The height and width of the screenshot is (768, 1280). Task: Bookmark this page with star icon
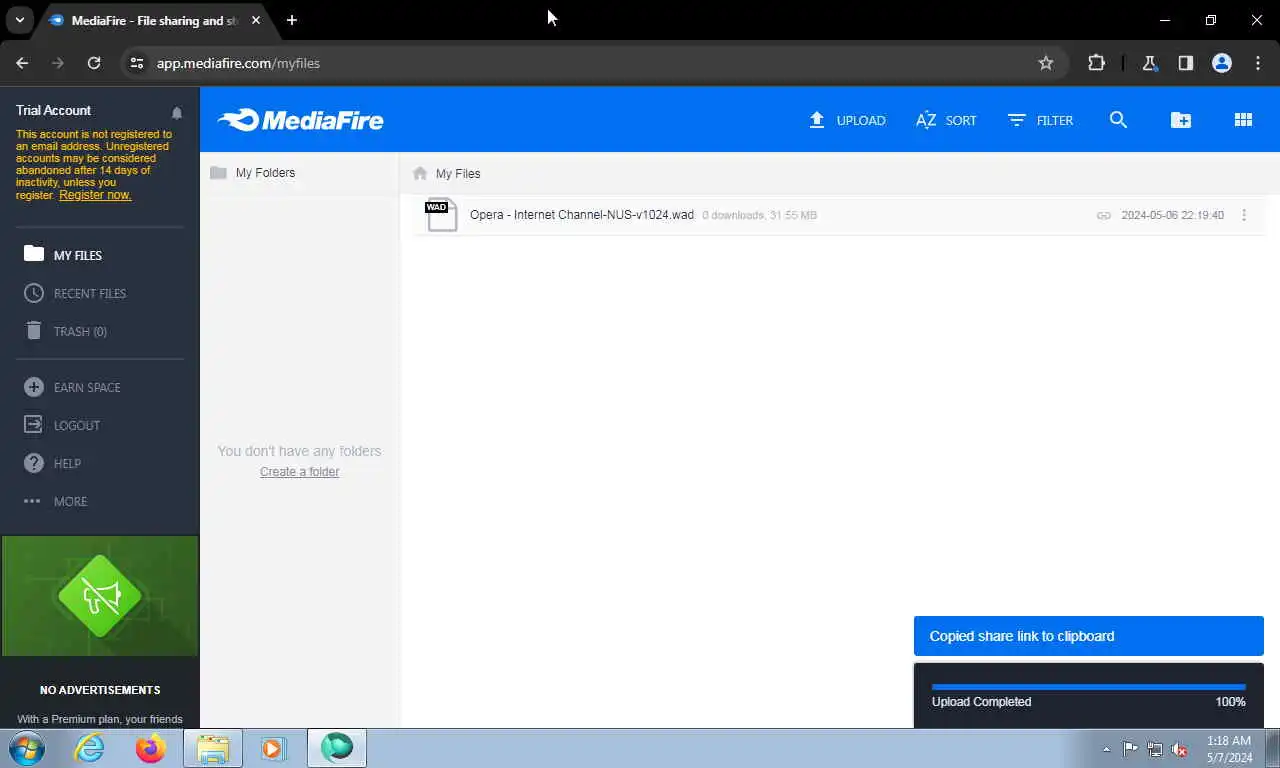[1046, 63]
